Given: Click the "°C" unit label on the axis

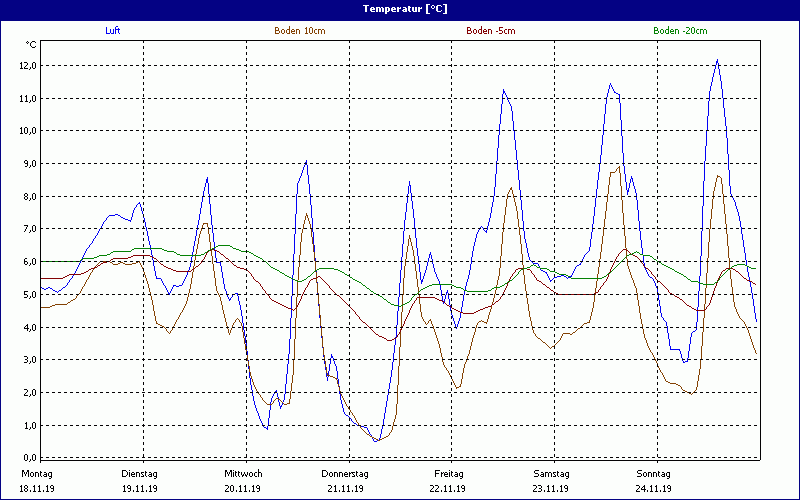Looking at the screenshot, I should (31, 45).
